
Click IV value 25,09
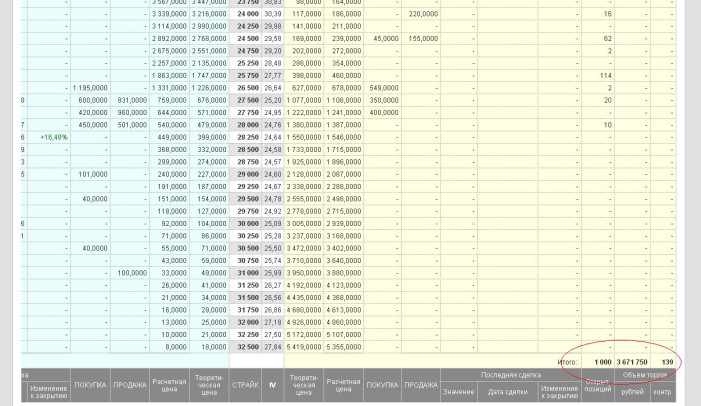(273, 224)
